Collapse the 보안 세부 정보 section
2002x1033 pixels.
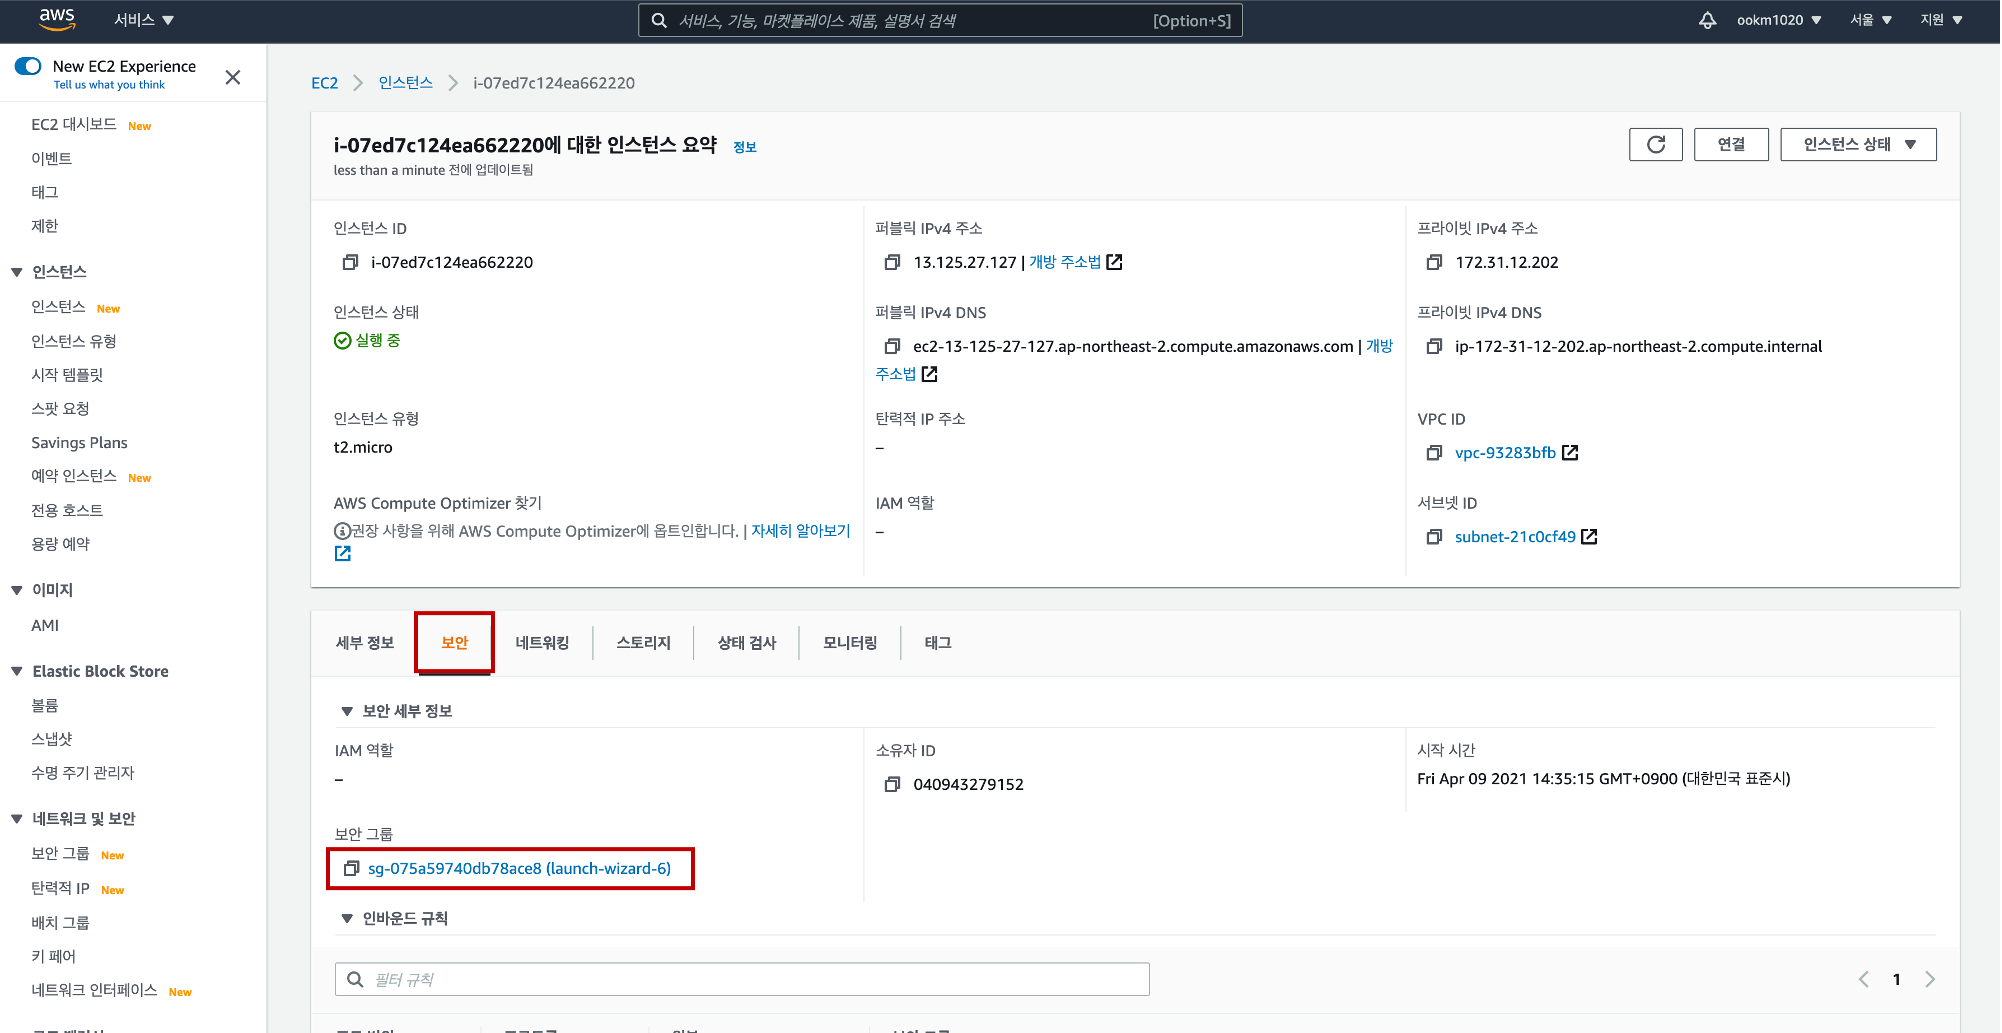coord(347,711)
